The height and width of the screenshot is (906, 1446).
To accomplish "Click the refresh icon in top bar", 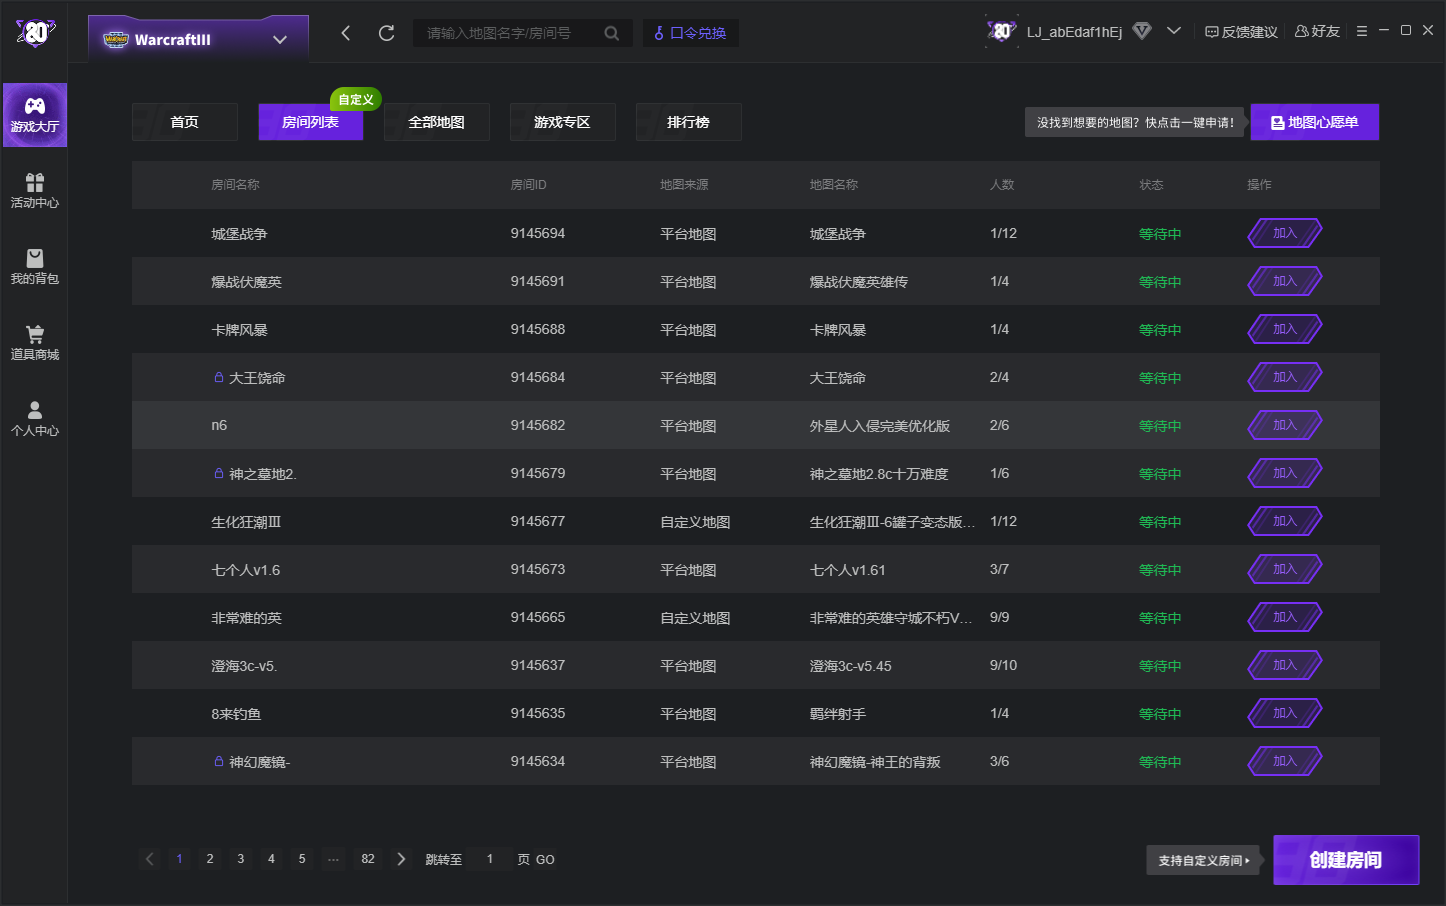I will coord(386,33).
